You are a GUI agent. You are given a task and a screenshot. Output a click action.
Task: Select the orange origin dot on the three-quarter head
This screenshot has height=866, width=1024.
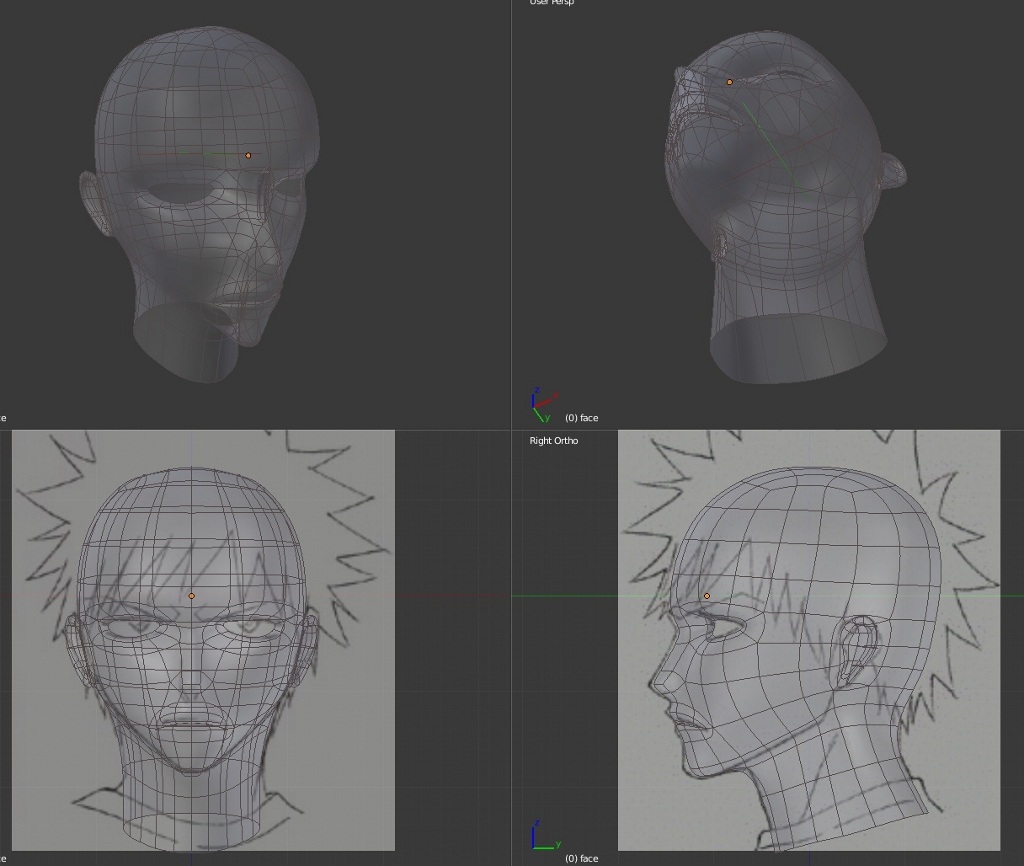(248, 155)
